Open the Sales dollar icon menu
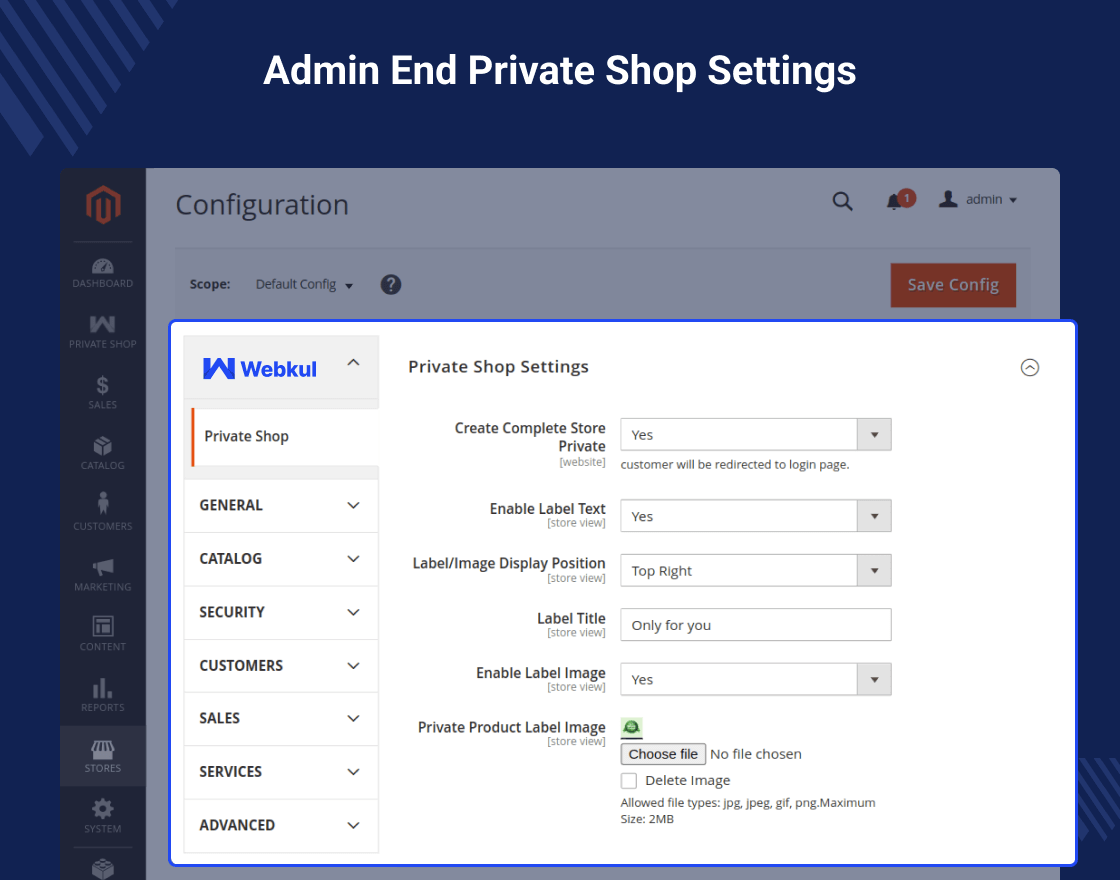 [x=102, y=393]
